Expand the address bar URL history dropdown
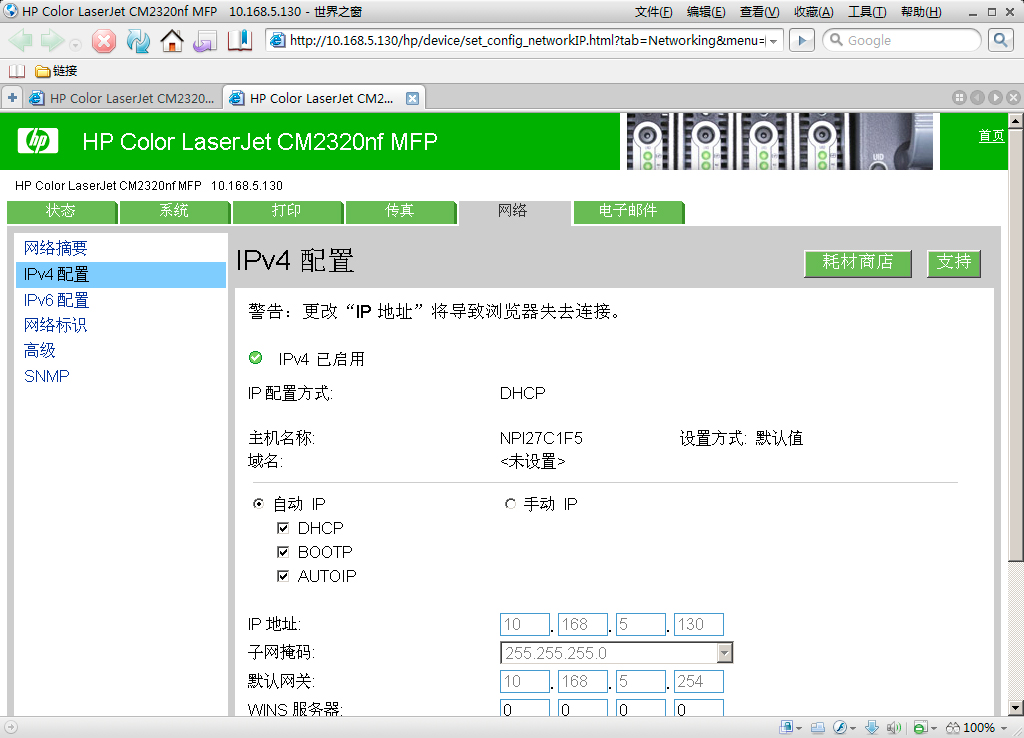Image resolution: width=1024 pixels, height=738 pixels. (773, 41)
